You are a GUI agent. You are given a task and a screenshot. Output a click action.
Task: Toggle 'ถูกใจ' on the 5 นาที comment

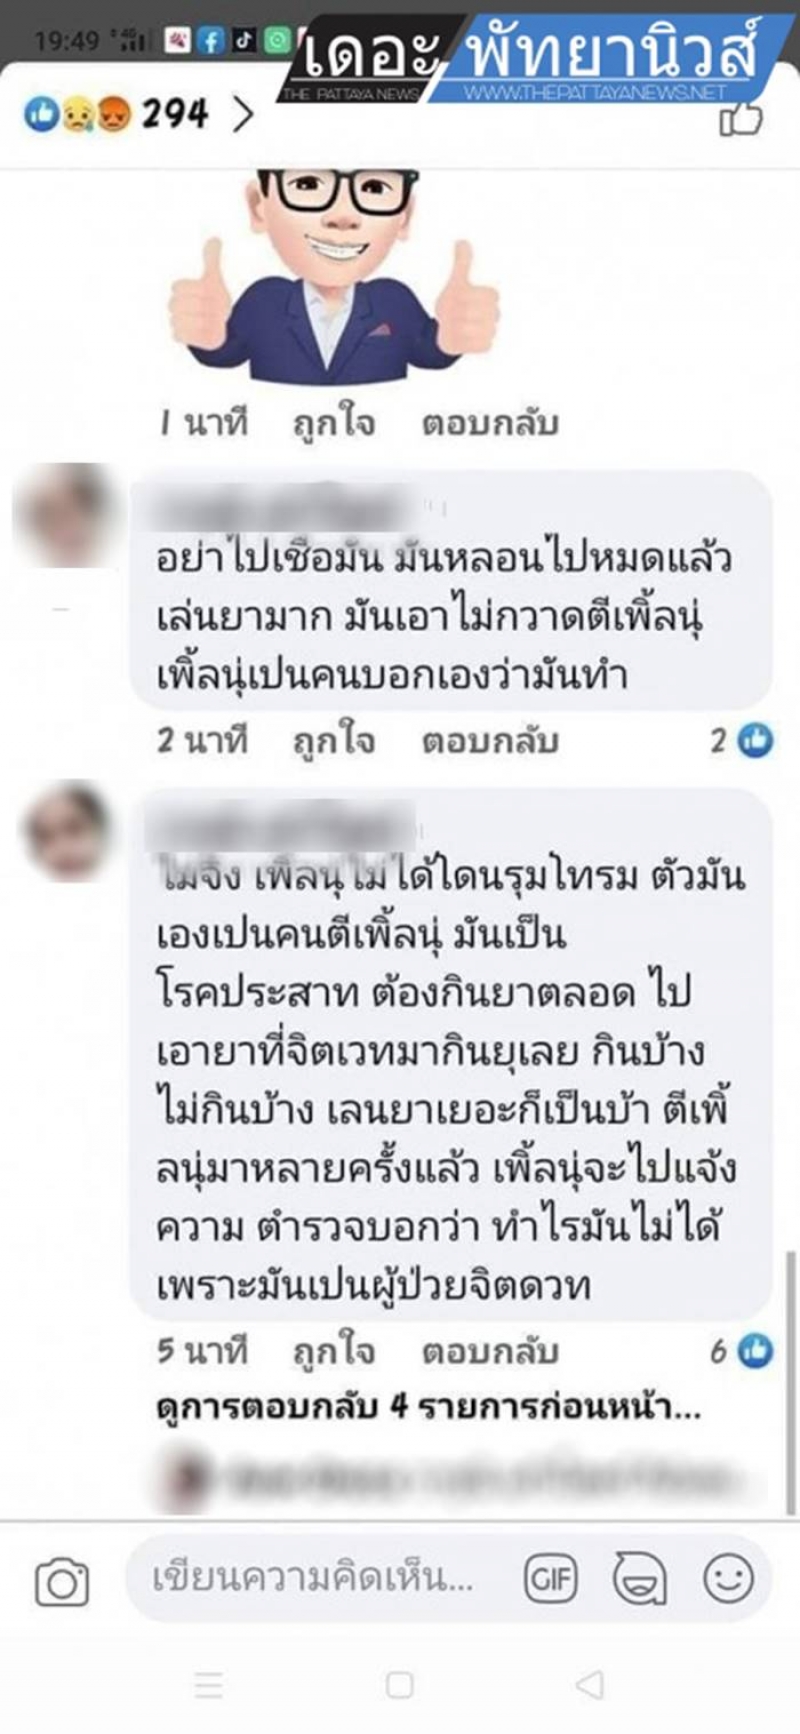[334, 1352]
